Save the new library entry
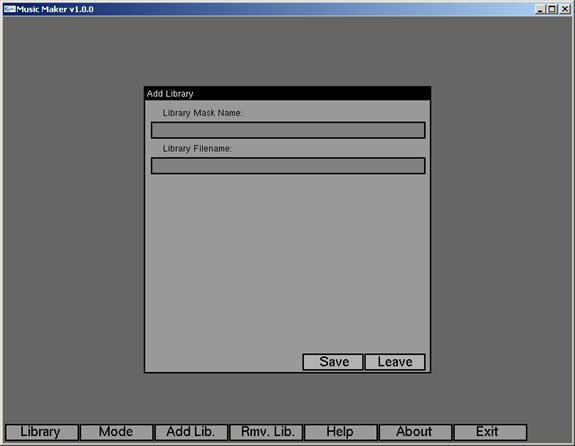 tap(333, 362)
